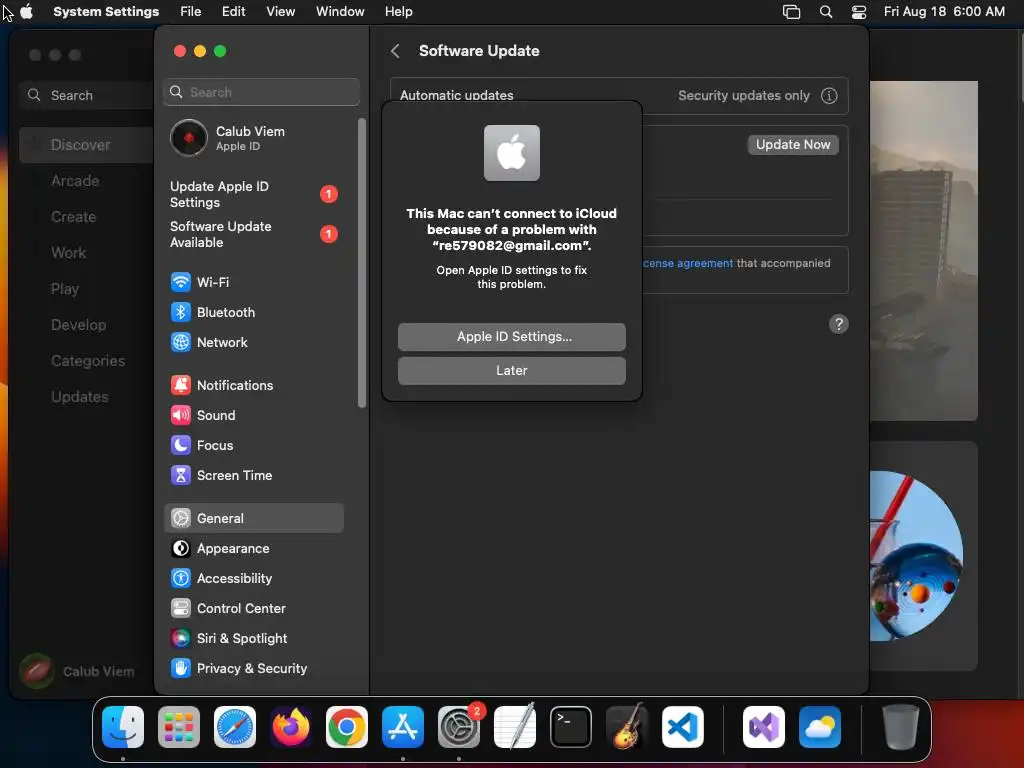Open Visual Studio from the Dock
This screenshot has height=768, width=1024.
click(764, 727)
